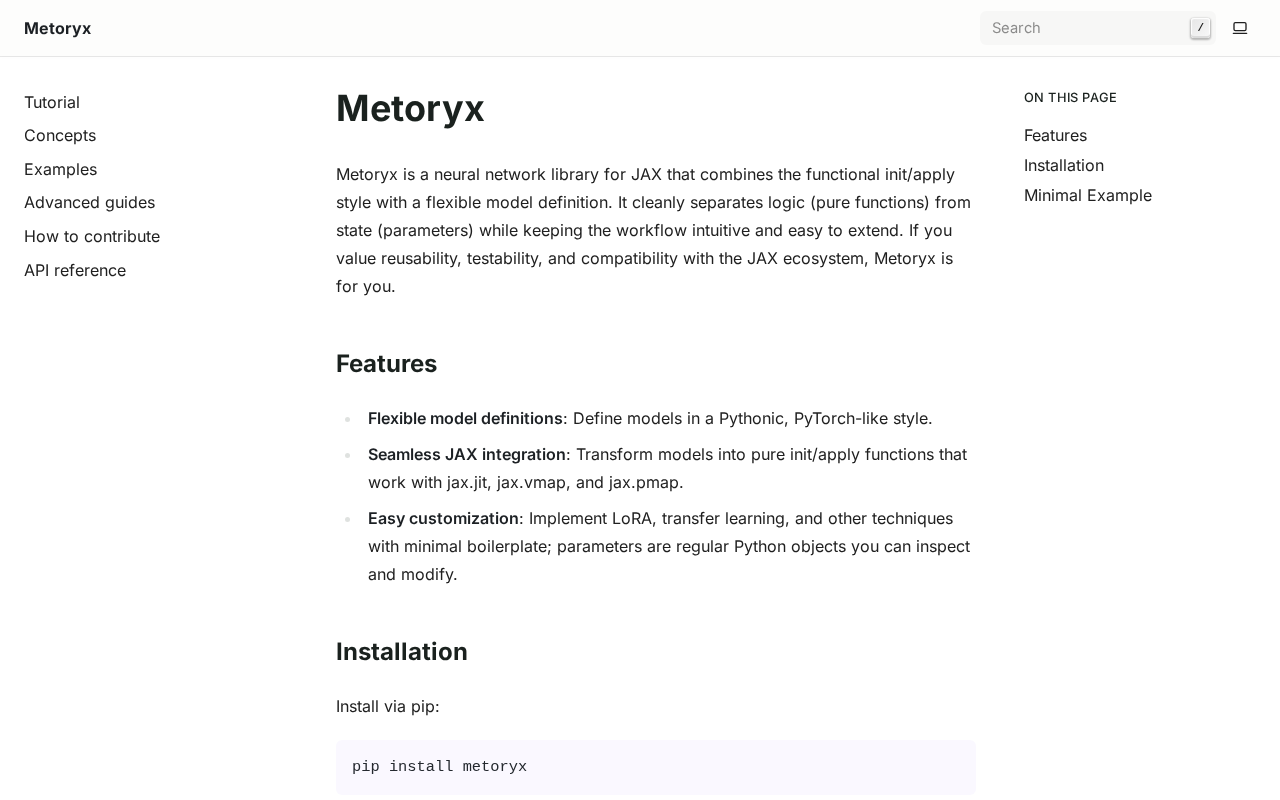Click the Installation section heading
The width and height of the screenshot is (1280, 800).
point(402,652)
